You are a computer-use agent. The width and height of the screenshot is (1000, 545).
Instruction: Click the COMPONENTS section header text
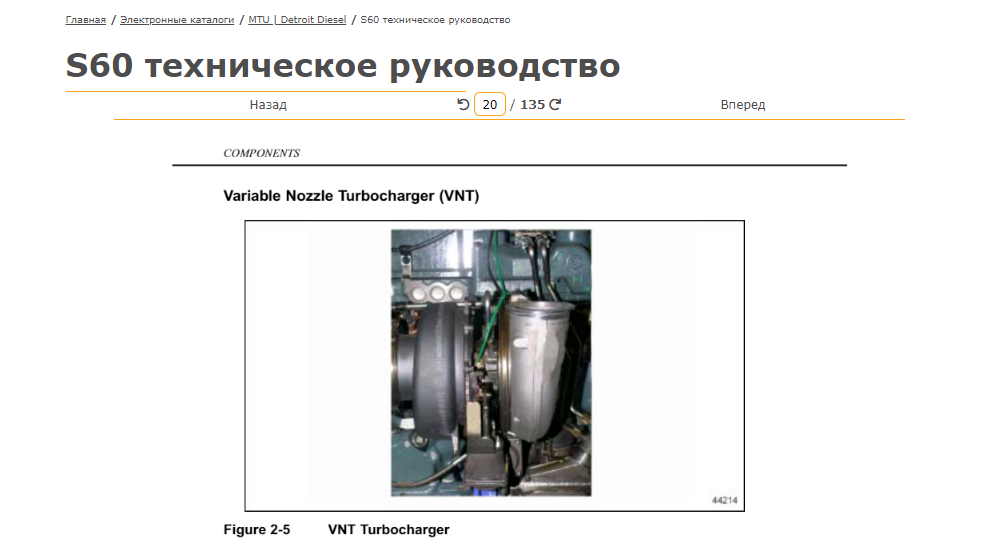click(261, 153)
